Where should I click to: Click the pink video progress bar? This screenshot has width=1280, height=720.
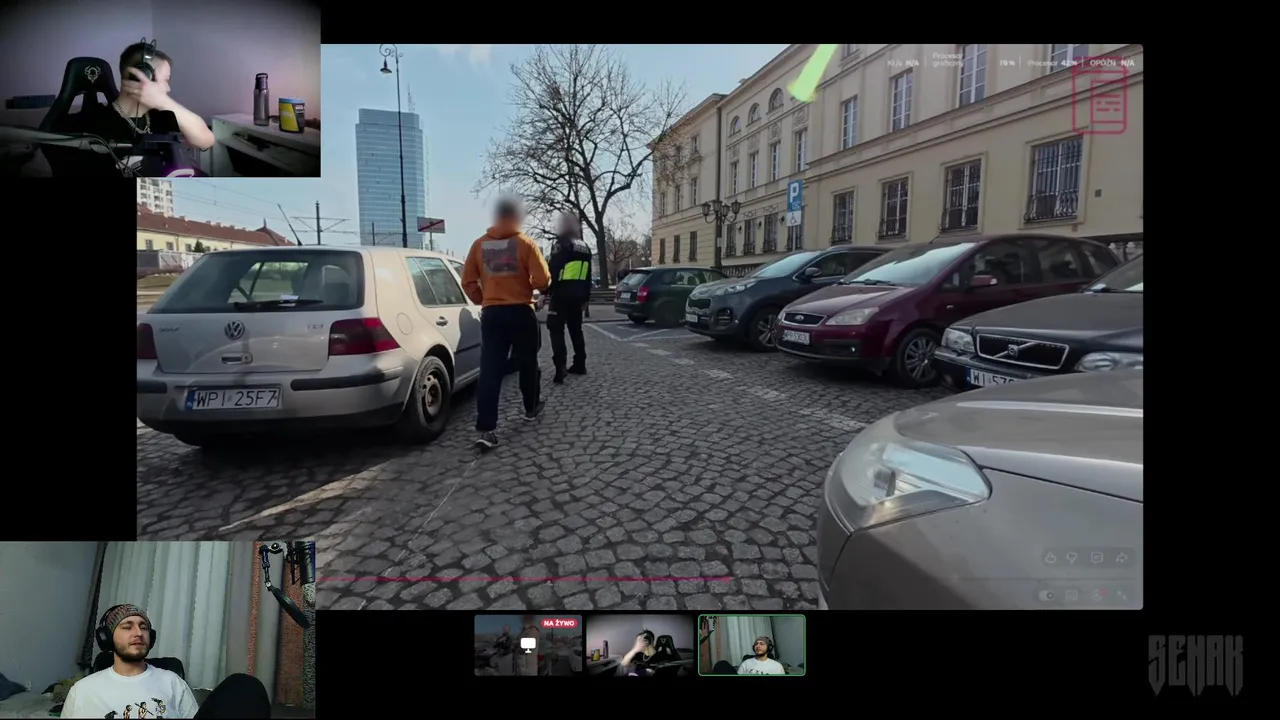coord(525,578)
